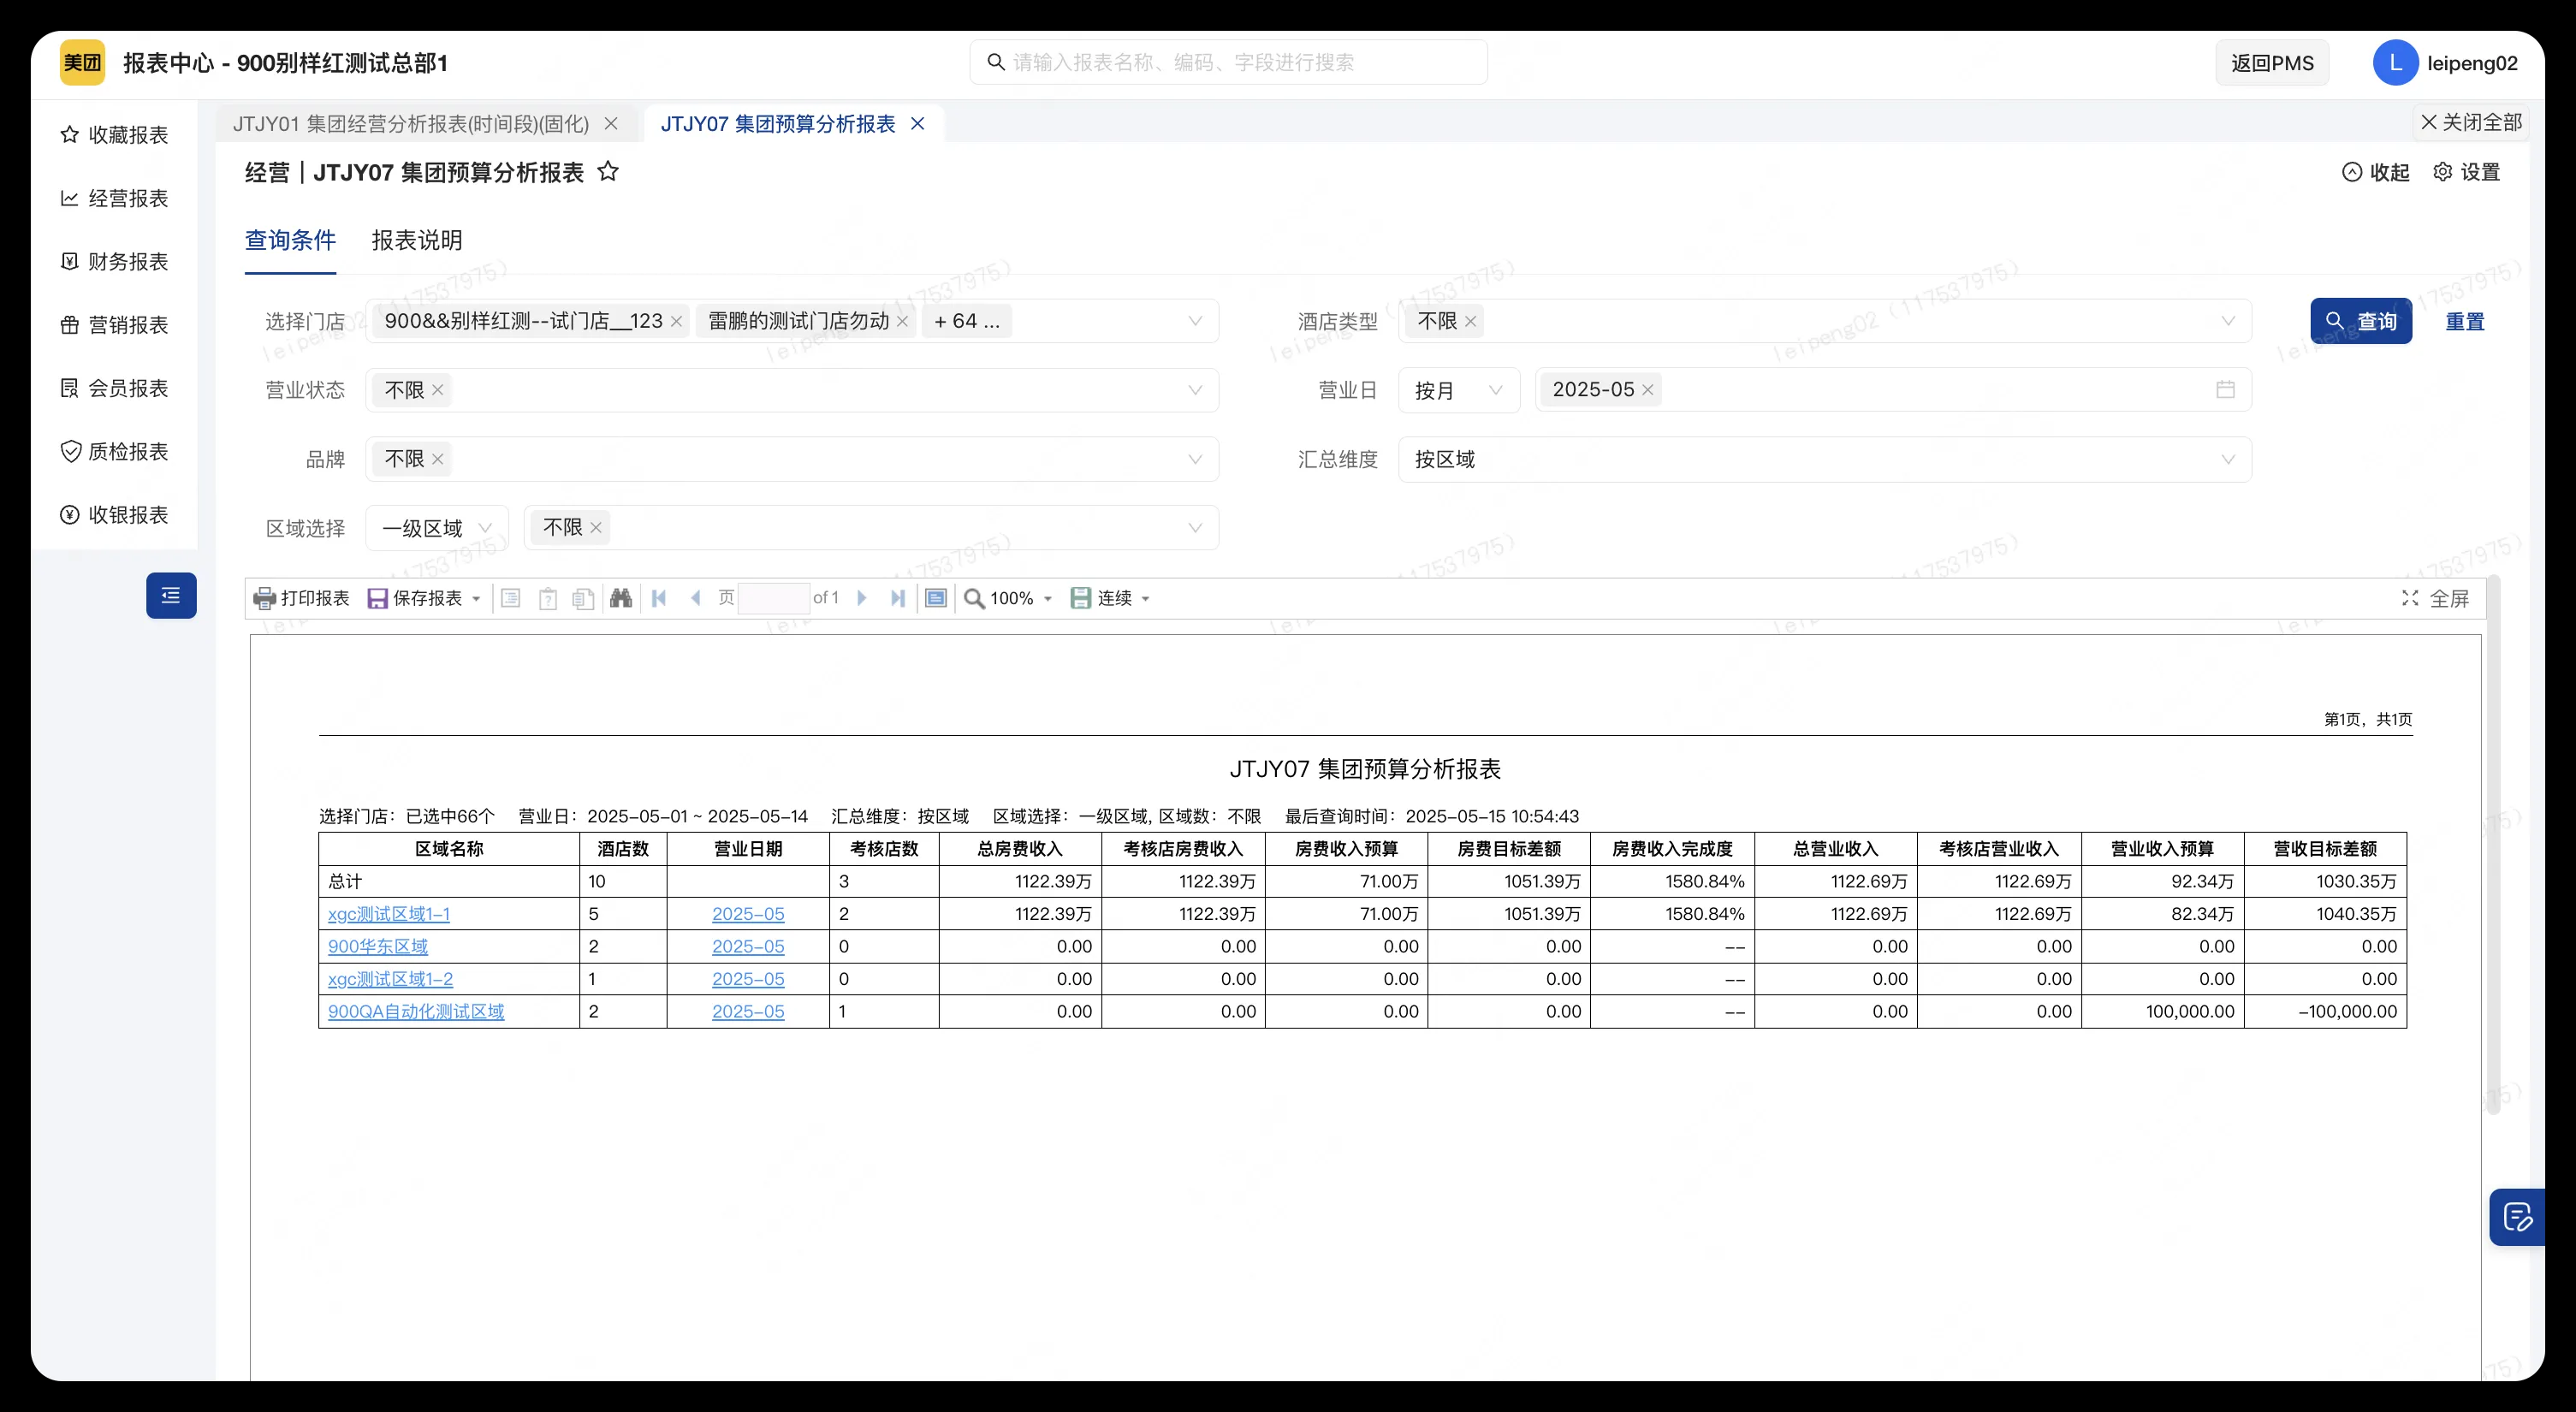
Task: Open the calendar icon in business date field
Action: 2225,390
